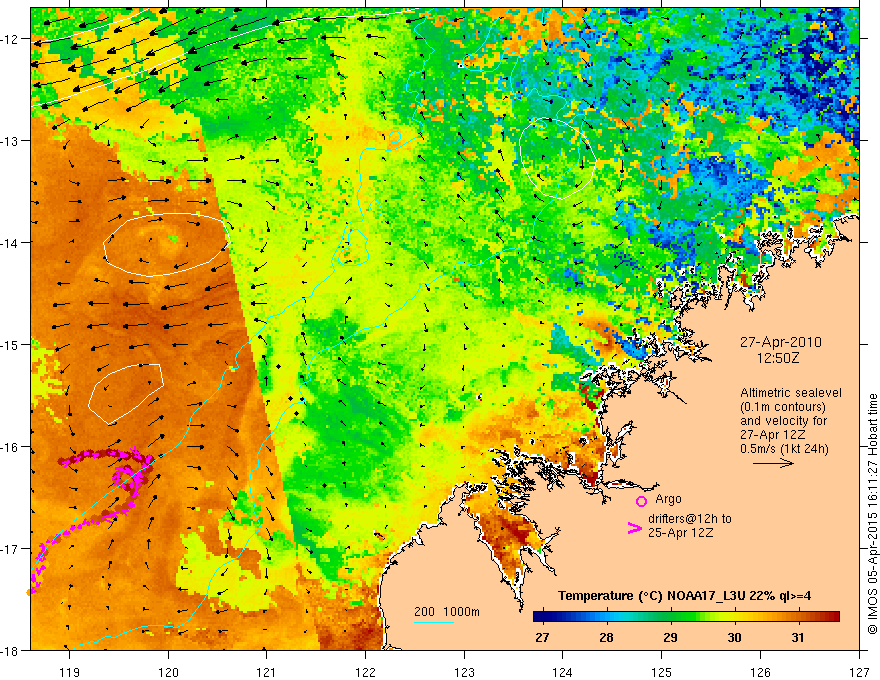880x680 pixels.
Task: Click the '27-Apr-2010' date label
Action: click(781, 342)
